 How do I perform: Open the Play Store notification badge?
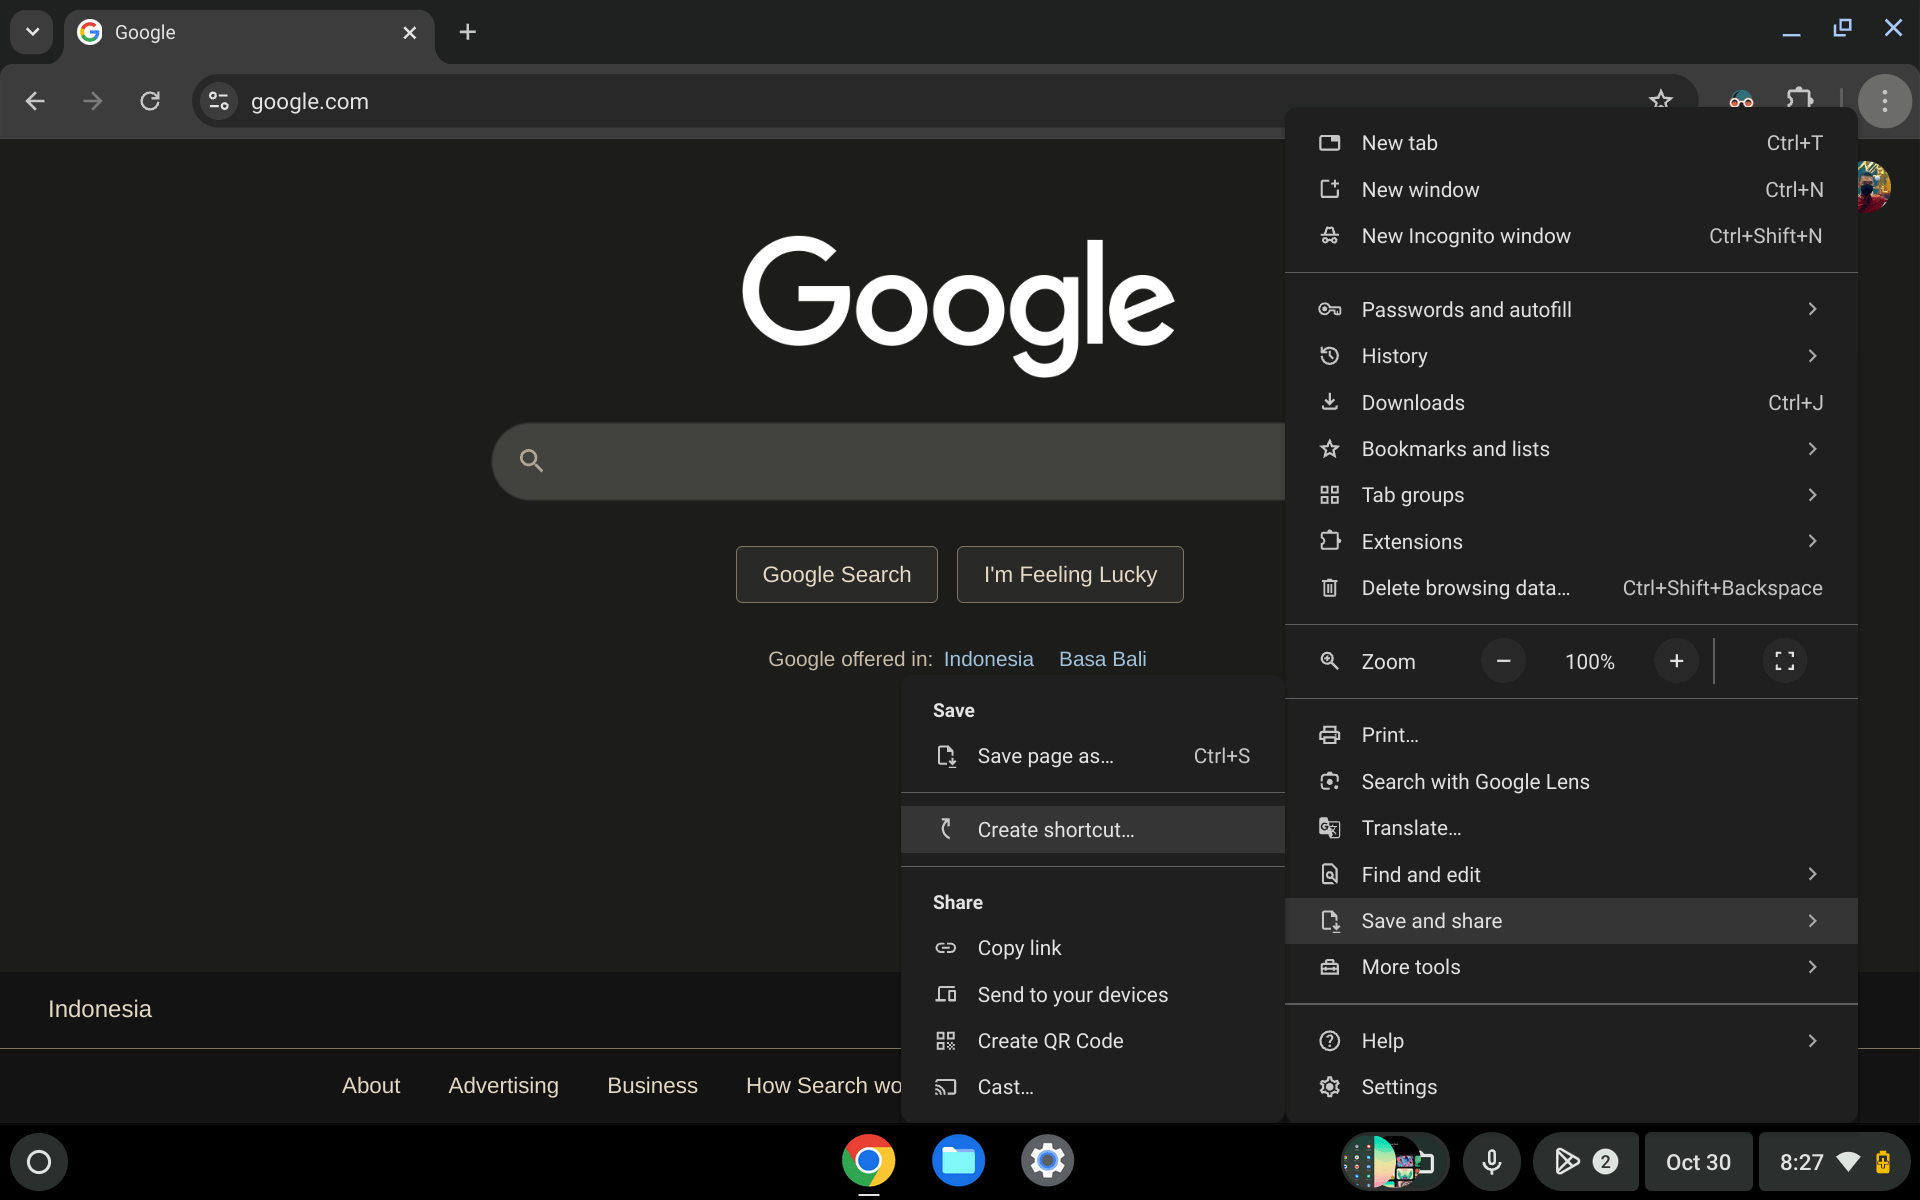1585,1162
